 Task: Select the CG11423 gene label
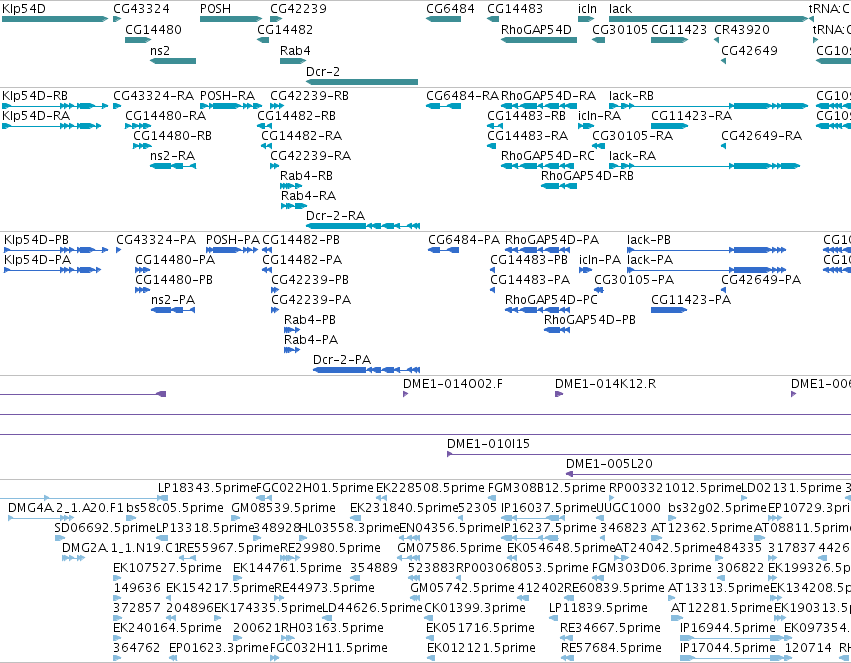679,29
